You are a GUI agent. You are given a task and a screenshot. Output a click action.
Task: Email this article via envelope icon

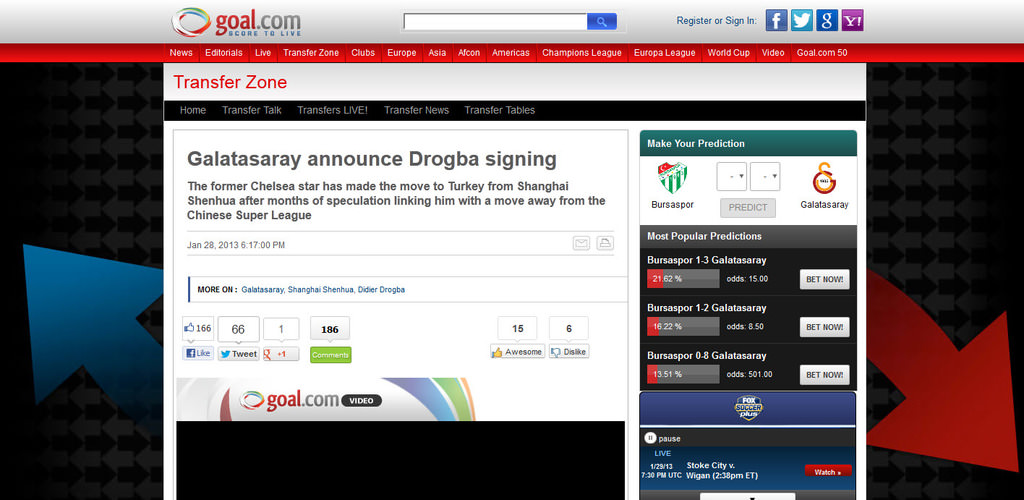click(x=581, y=243)
